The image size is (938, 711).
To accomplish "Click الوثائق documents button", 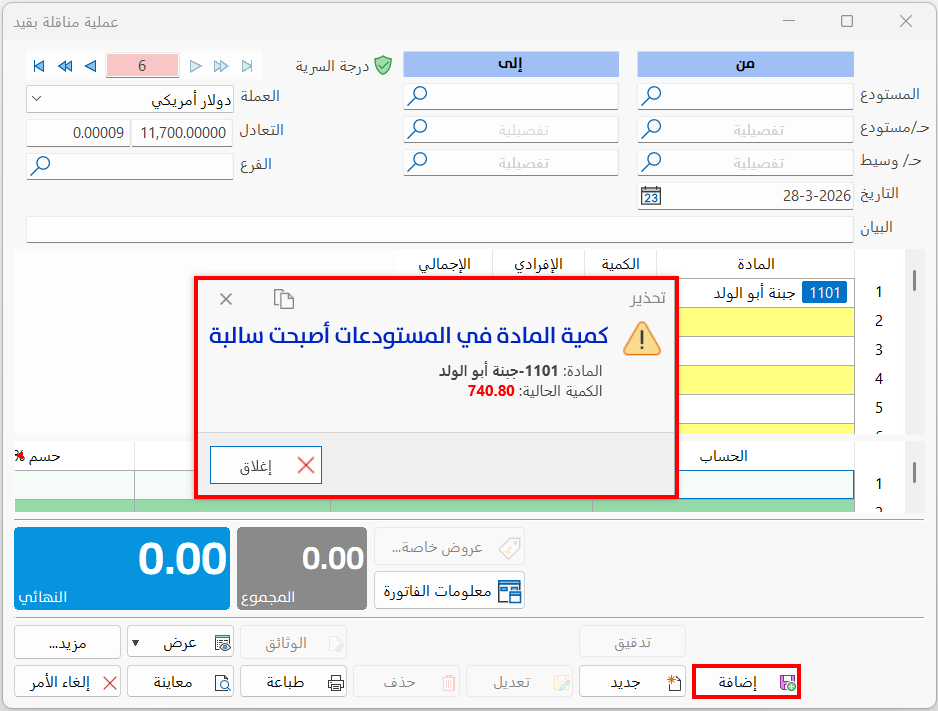I will pyautogui.click(x=293, y=642).
